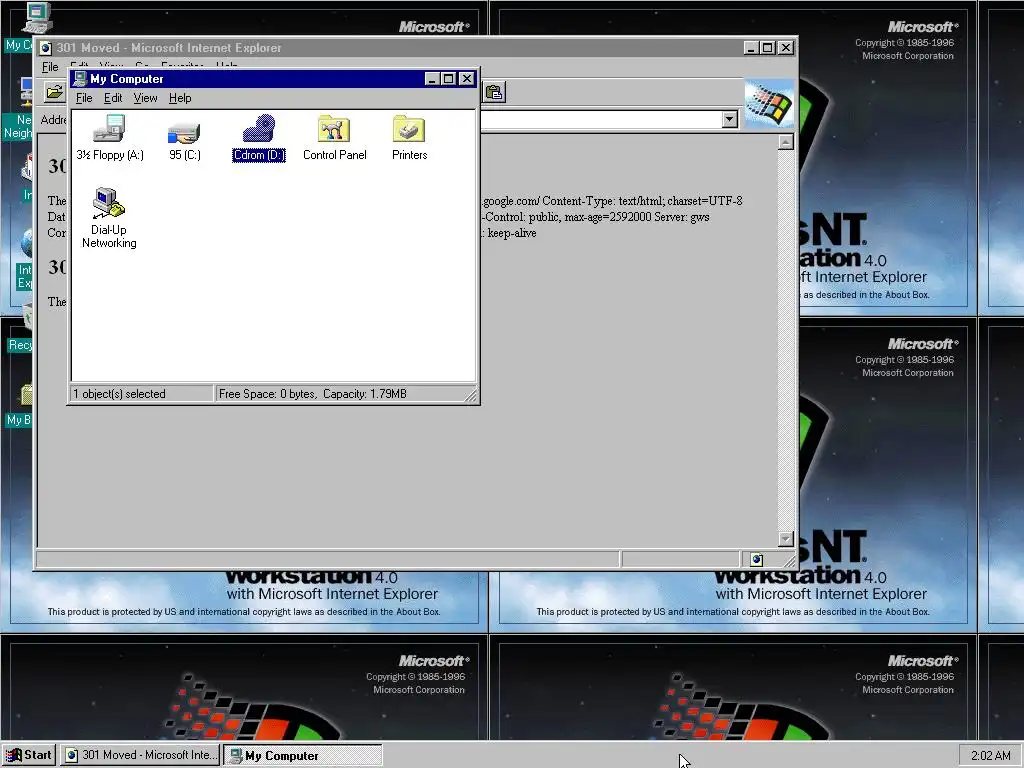This screenshot has width=1024, height=768.
Task: Open File menu in Internet Explorer window
Action: pos(50,67)
